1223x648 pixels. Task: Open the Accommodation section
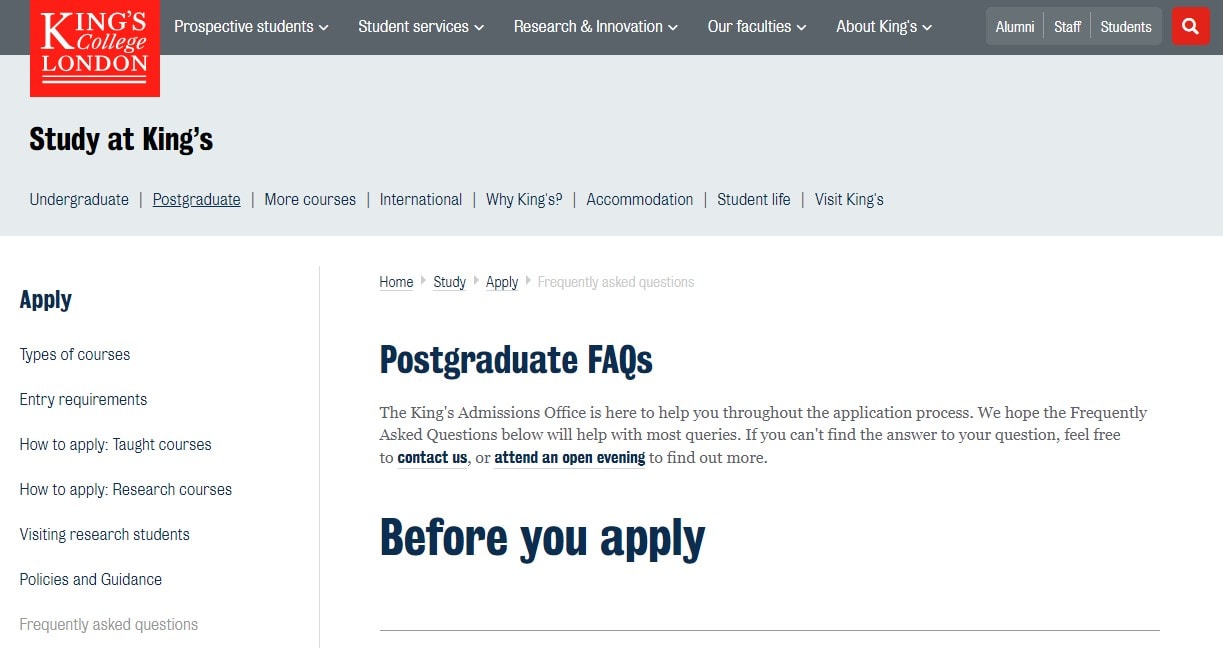click(x=640, y=199)
